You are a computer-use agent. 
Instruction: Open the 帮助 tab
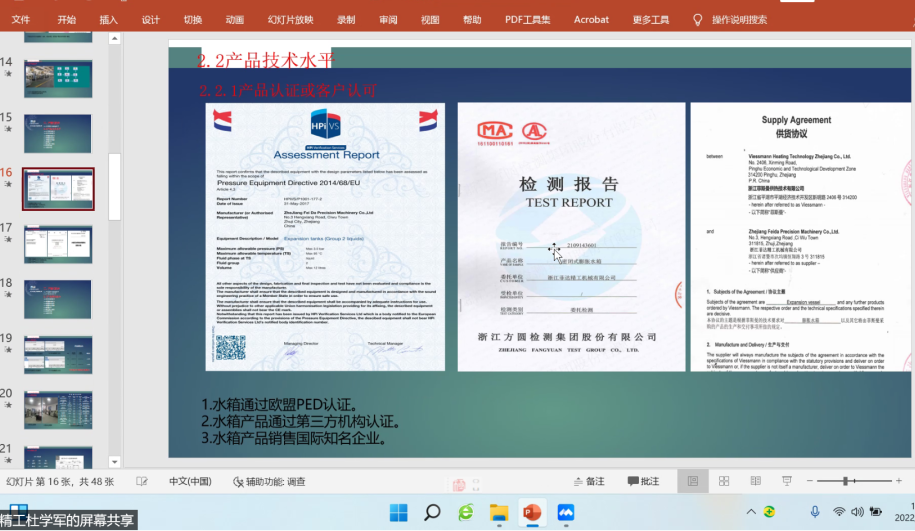pyautogui.click(x=472, y=20)
